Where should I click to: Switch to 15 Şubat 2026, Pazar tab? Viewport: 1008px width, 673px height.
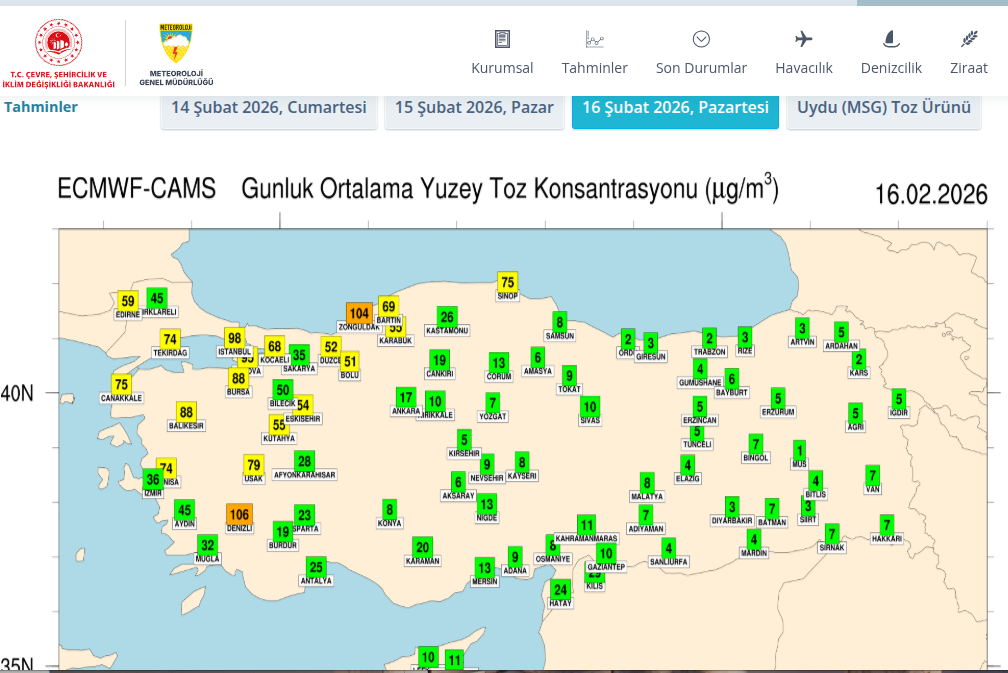(474, 108)
